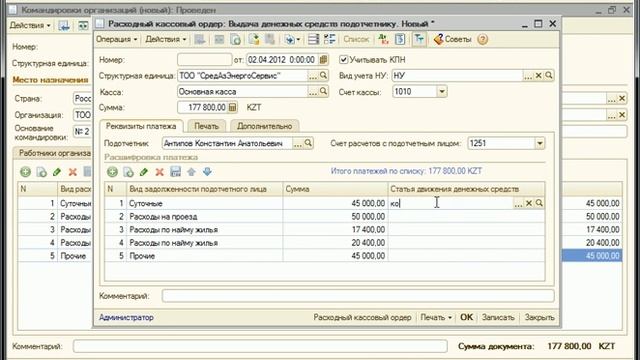This screenshot has height=360, width=640.
Task: Click the Записать button
Action: pyautogui.click(x=498, y=317)
